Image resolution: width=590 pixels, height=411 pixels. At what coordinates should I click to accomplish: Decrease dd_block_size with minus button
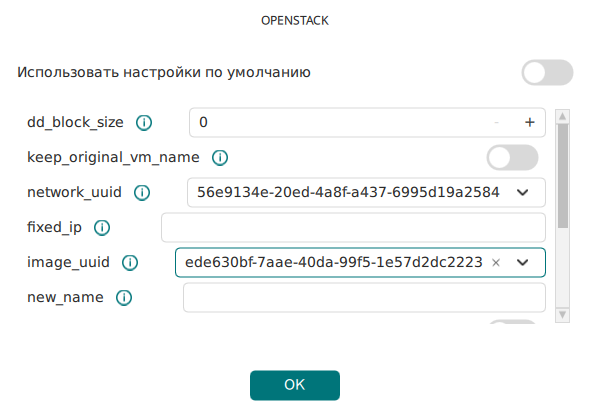coord(497,122)
